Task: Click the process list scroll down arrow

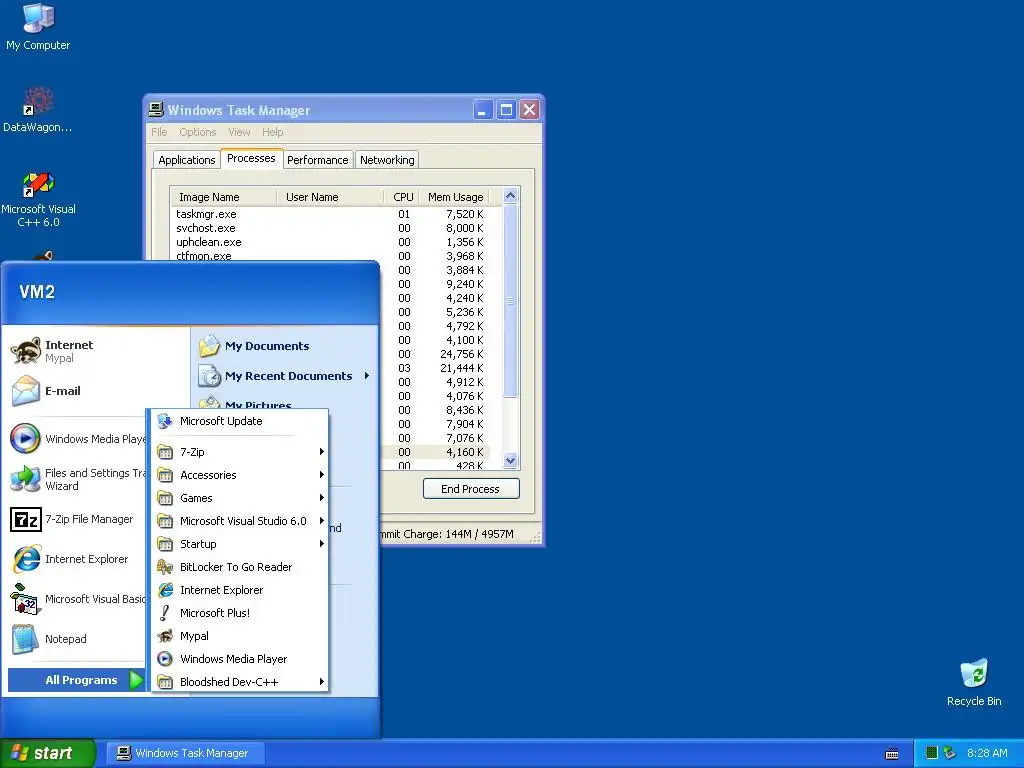Action: pyautogui.click(x=511, y=460)
